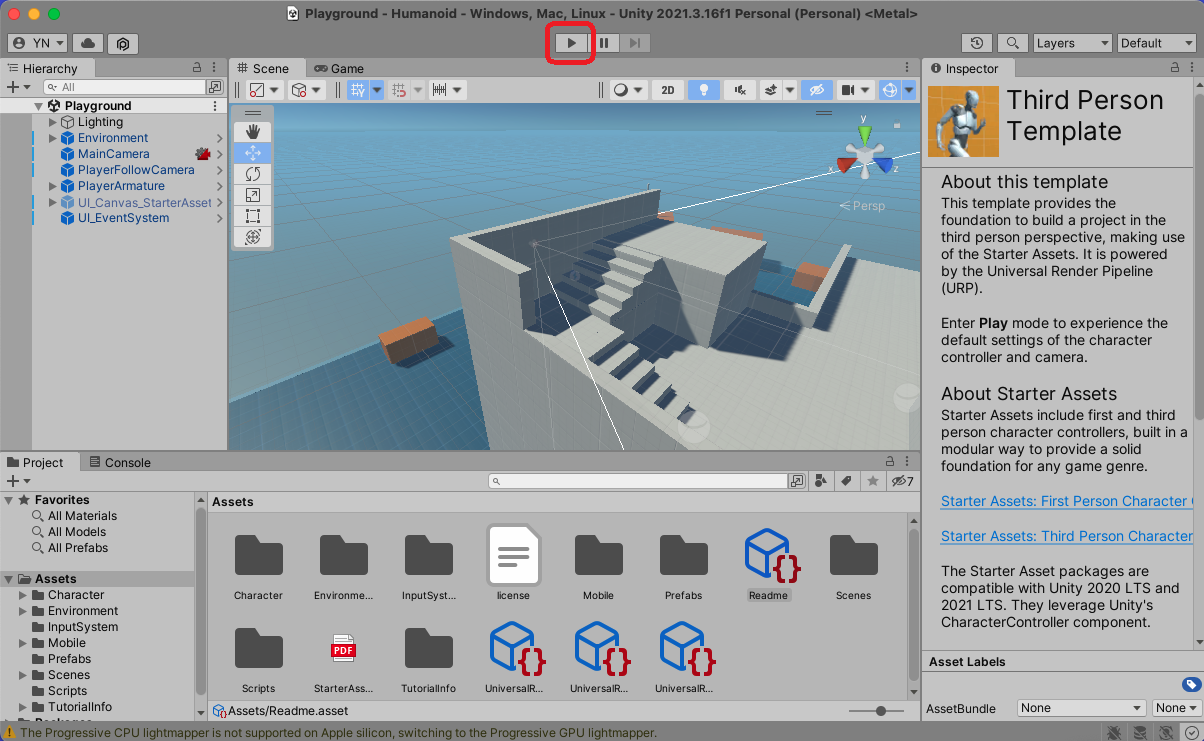Open the Layers dropdown
Image resolution: width=1204 pixels, height=741 pixels.
coord(1072,43)
